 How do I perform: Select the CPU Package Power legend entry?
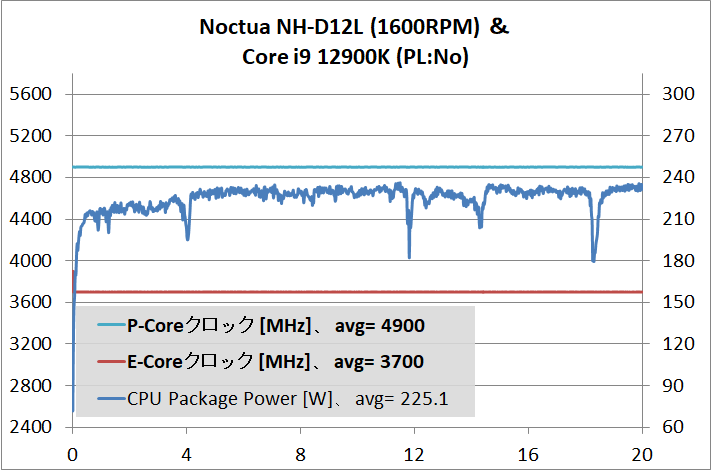point(273,399)
